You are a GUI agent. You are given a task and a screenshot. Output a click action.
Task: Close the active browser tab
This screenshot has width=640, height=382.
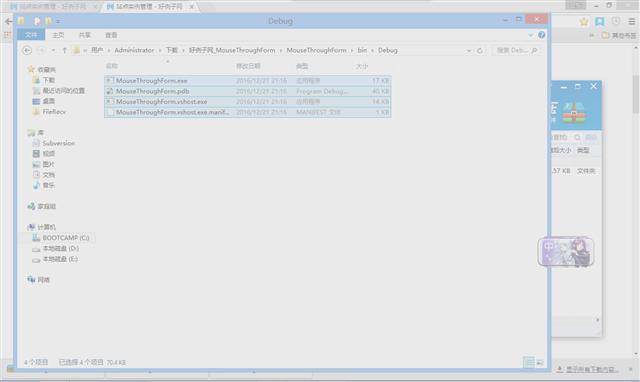tap(191, 7)
